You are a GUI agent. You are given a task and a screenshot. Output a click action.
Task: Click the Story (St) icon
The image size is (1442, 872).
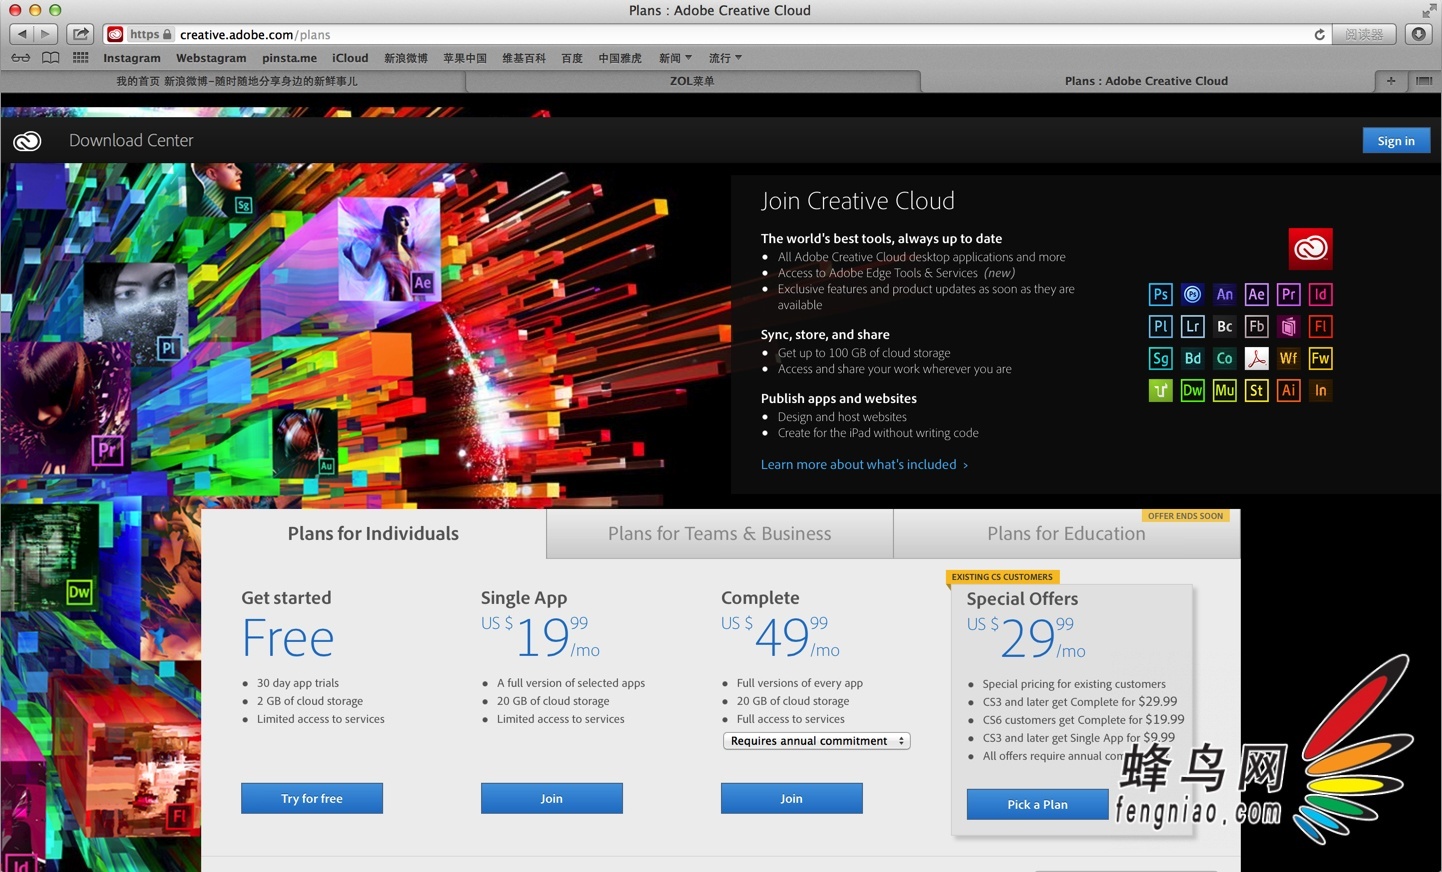(x=1256, y=390)
